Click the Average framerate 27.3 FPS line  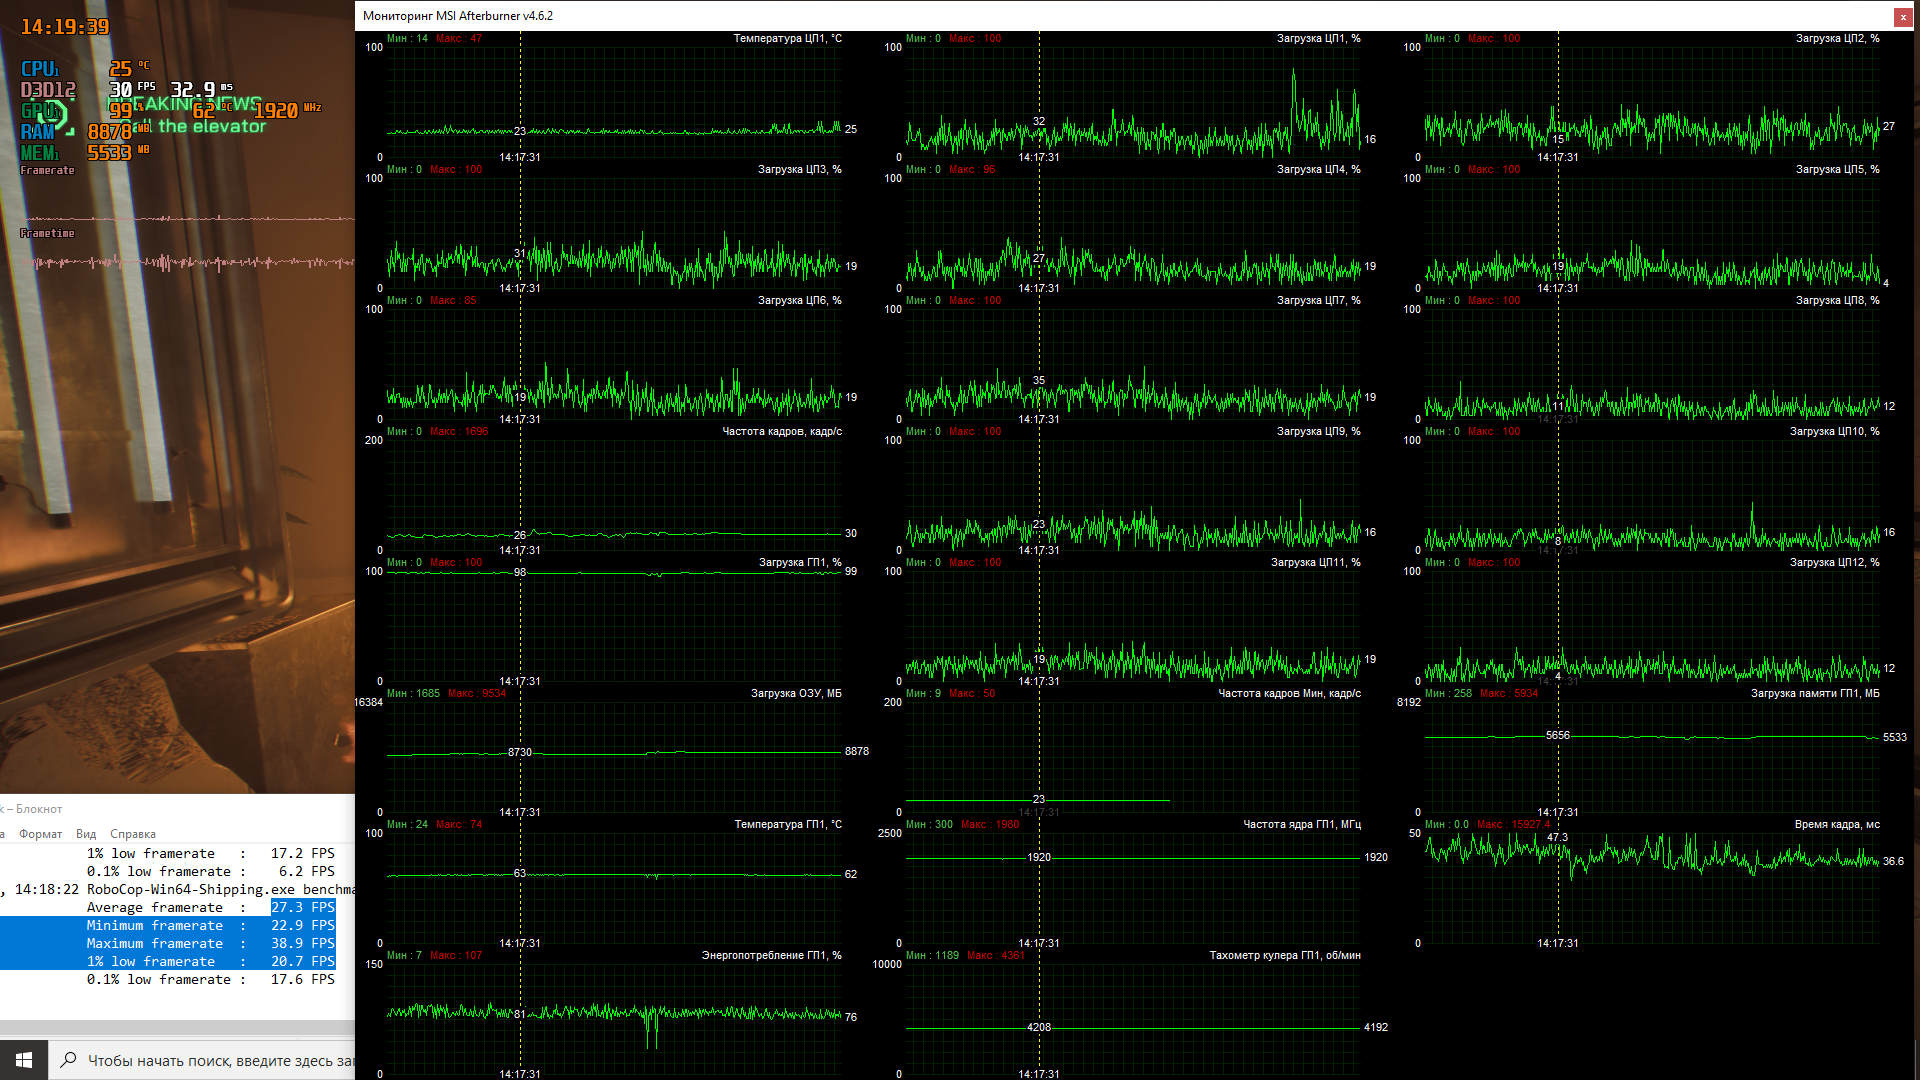tap(210, 908)
